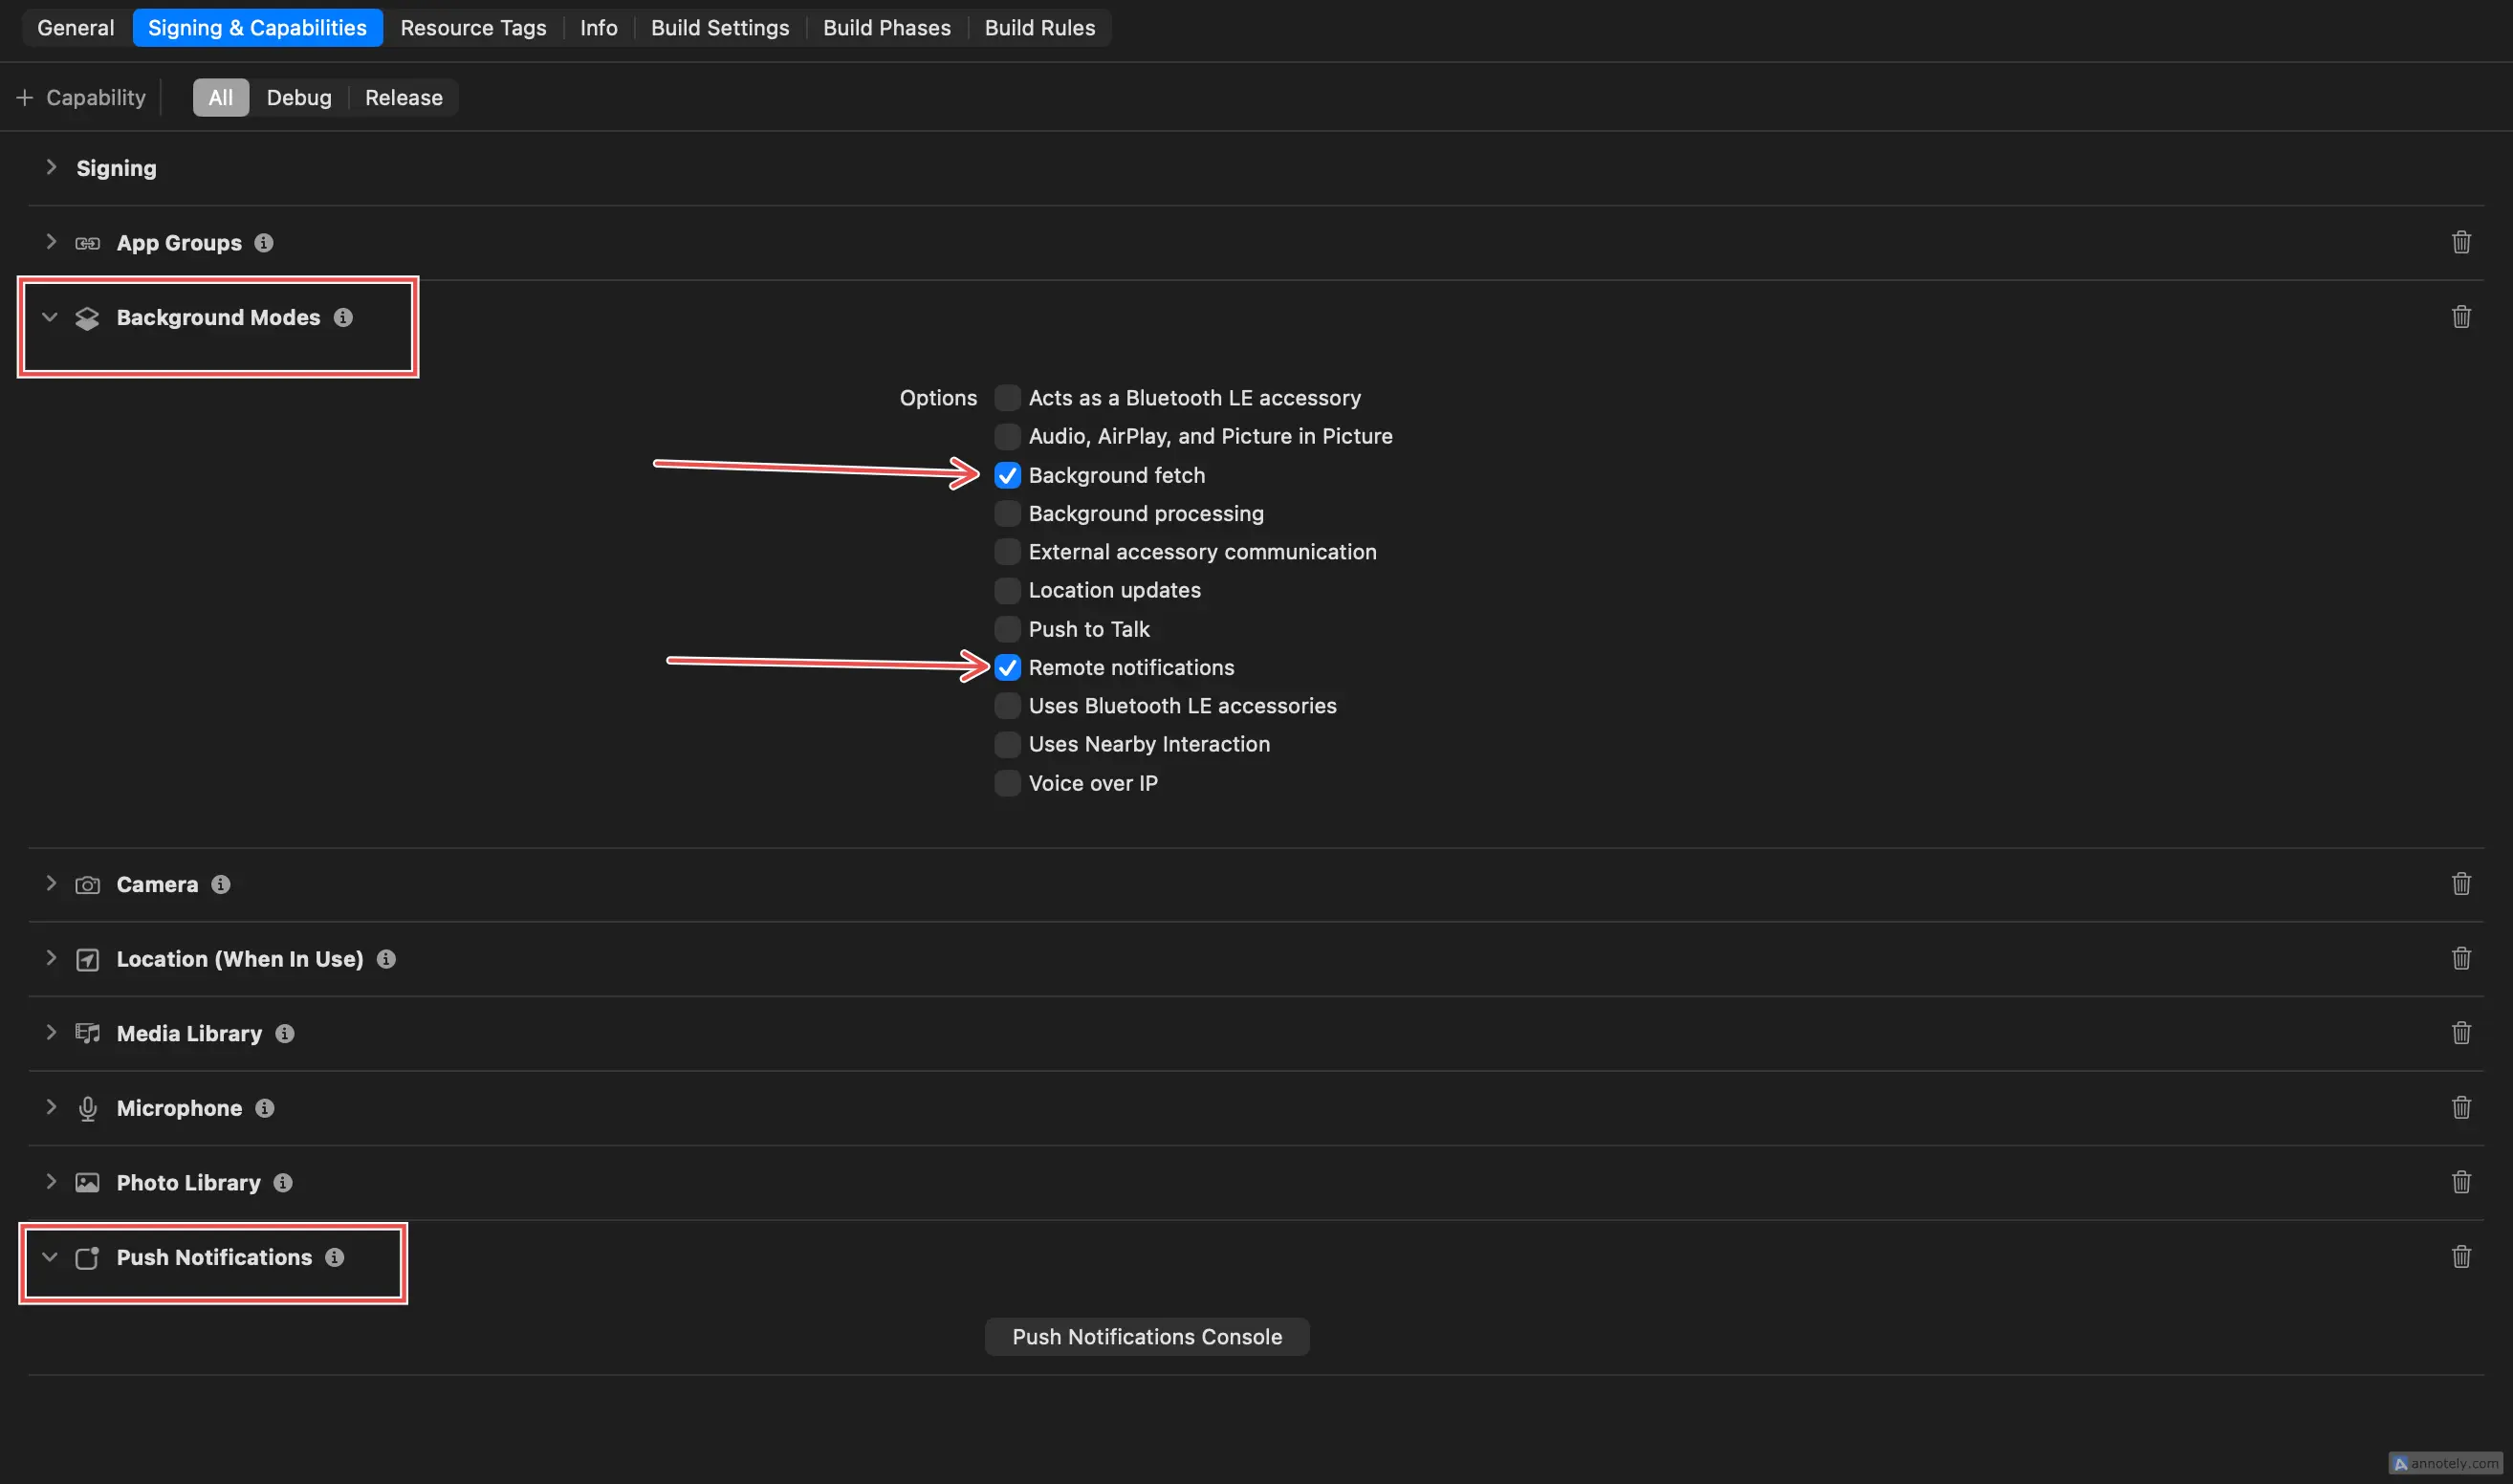Collapse the Push Notifications section
Viewport: 2513px width, 1484px height.
point(50,1258)
